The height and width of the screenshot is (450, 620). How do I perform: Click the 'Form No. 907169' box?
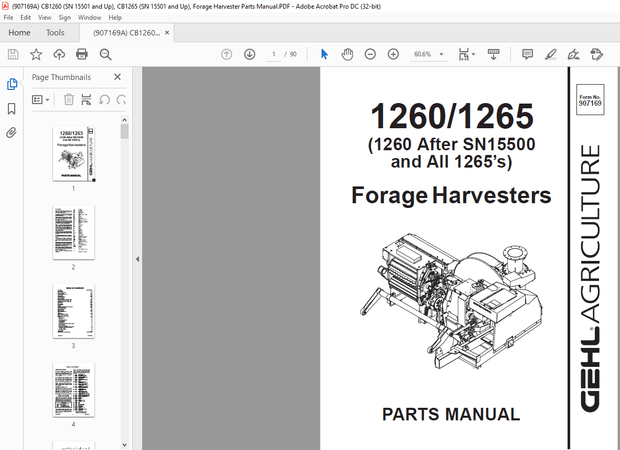click(x=590, y=100)
